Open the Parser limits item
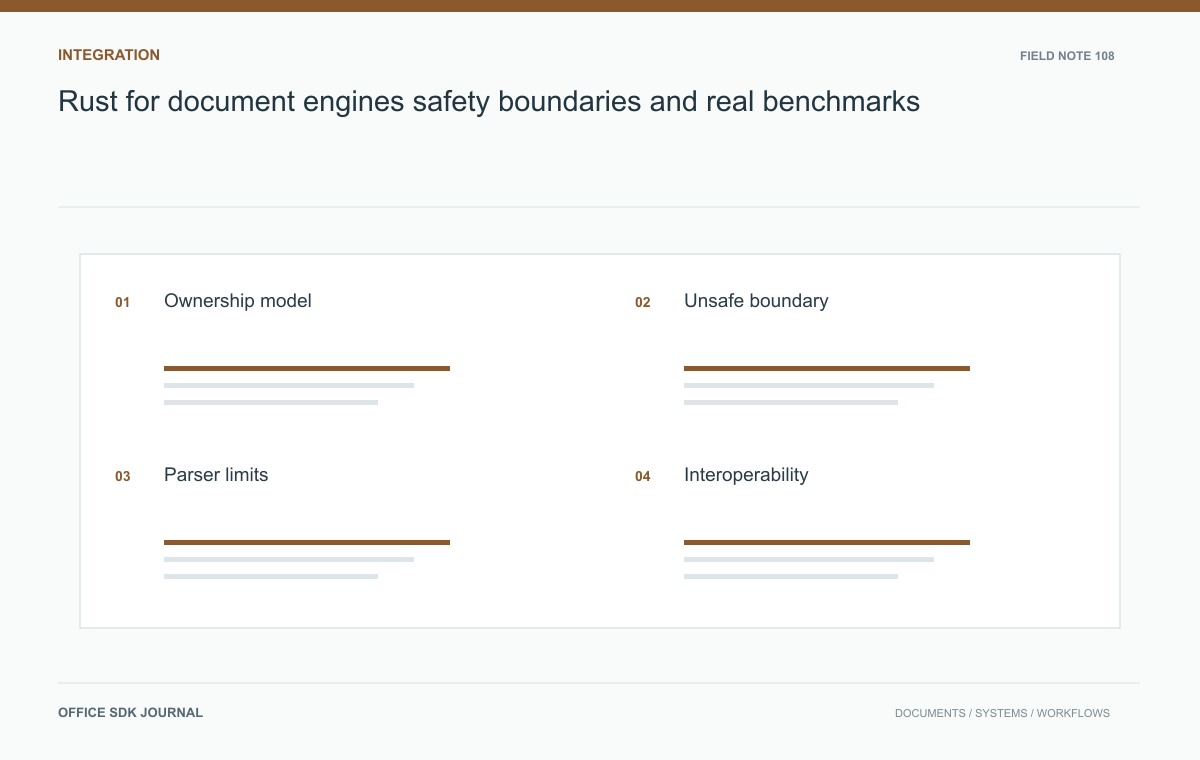Screen dimensions: 1200x760 click(216, 475)
